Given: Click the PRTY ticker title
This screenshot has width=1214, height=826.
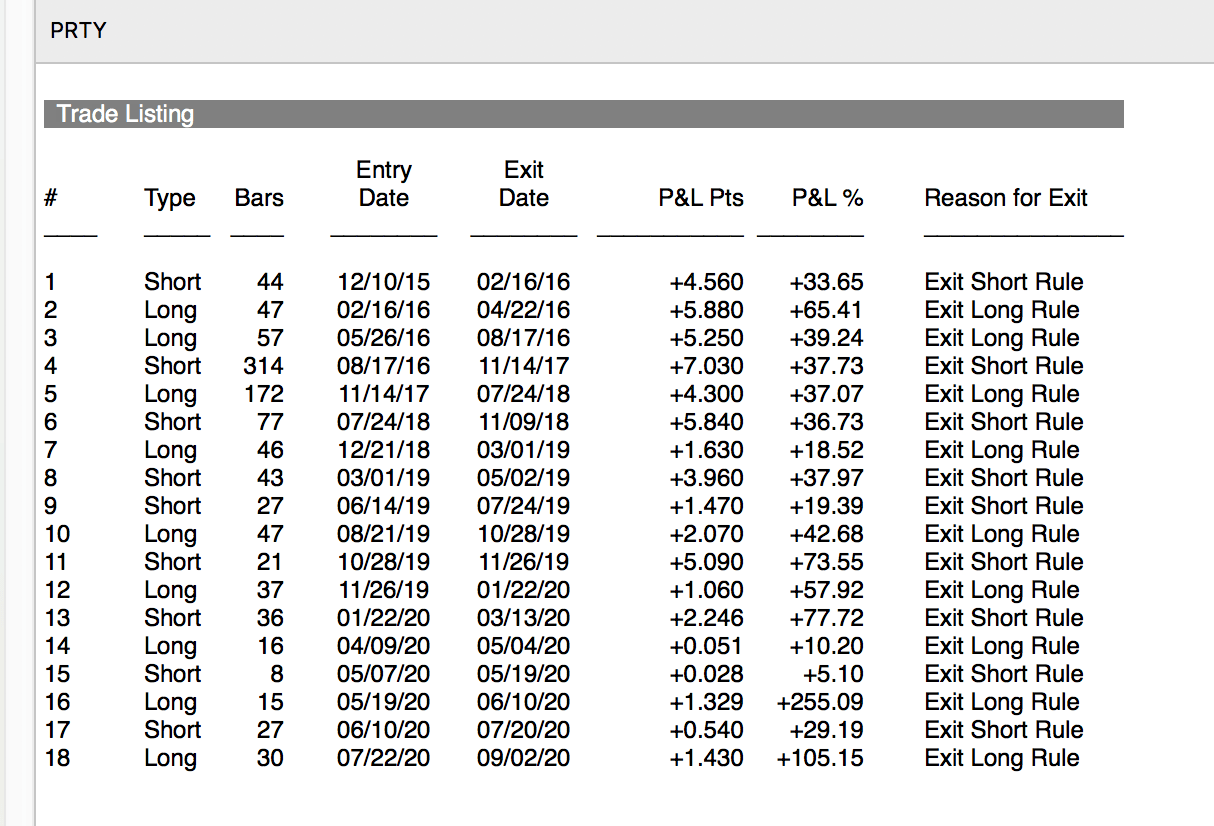Looking at the screenshot, I should click(x=78, y=31).
